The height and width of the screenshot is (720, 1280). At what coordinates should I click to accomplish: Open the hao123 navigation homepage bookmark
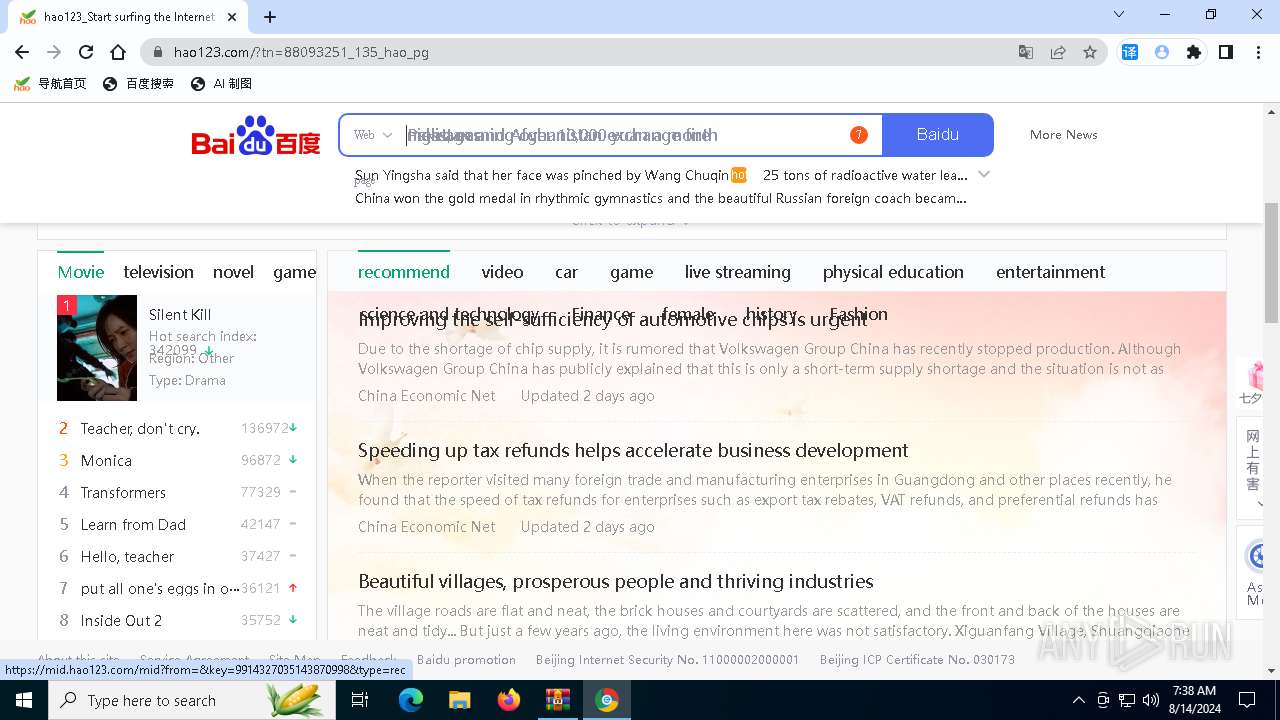coord(50,84)
